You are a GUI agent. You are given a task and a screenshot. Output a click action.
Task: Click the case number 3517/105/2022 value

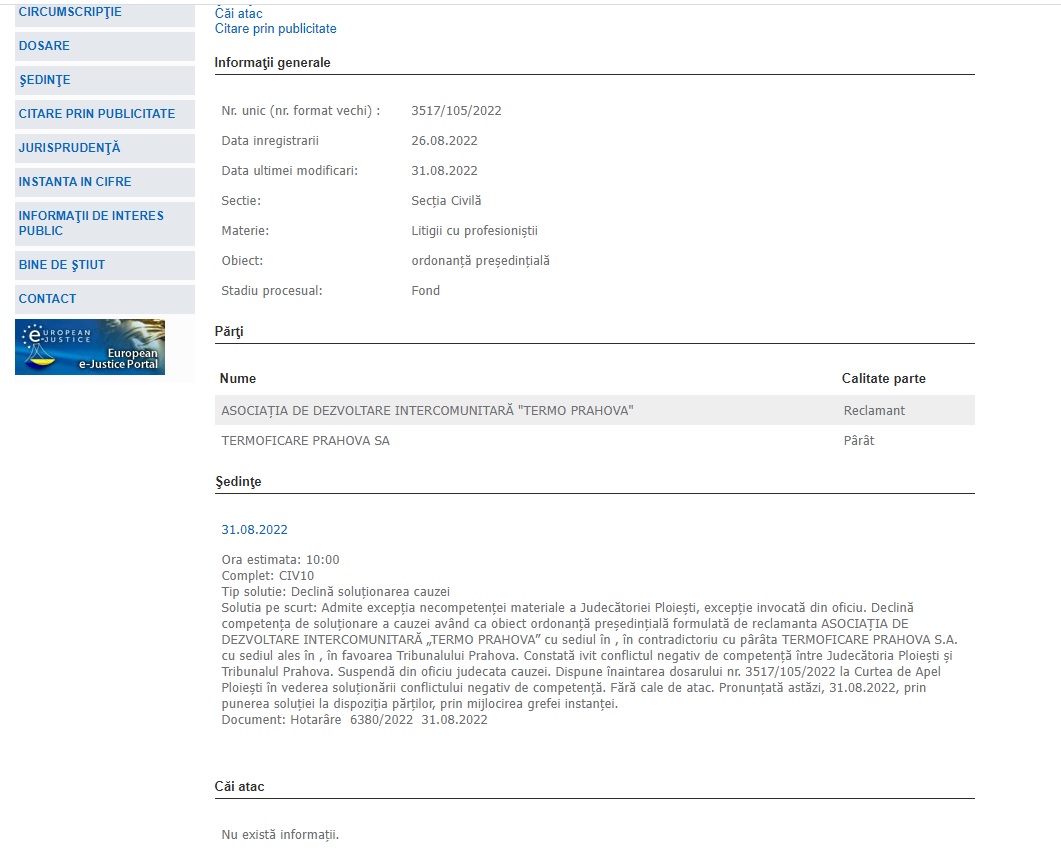coord(456,111)
